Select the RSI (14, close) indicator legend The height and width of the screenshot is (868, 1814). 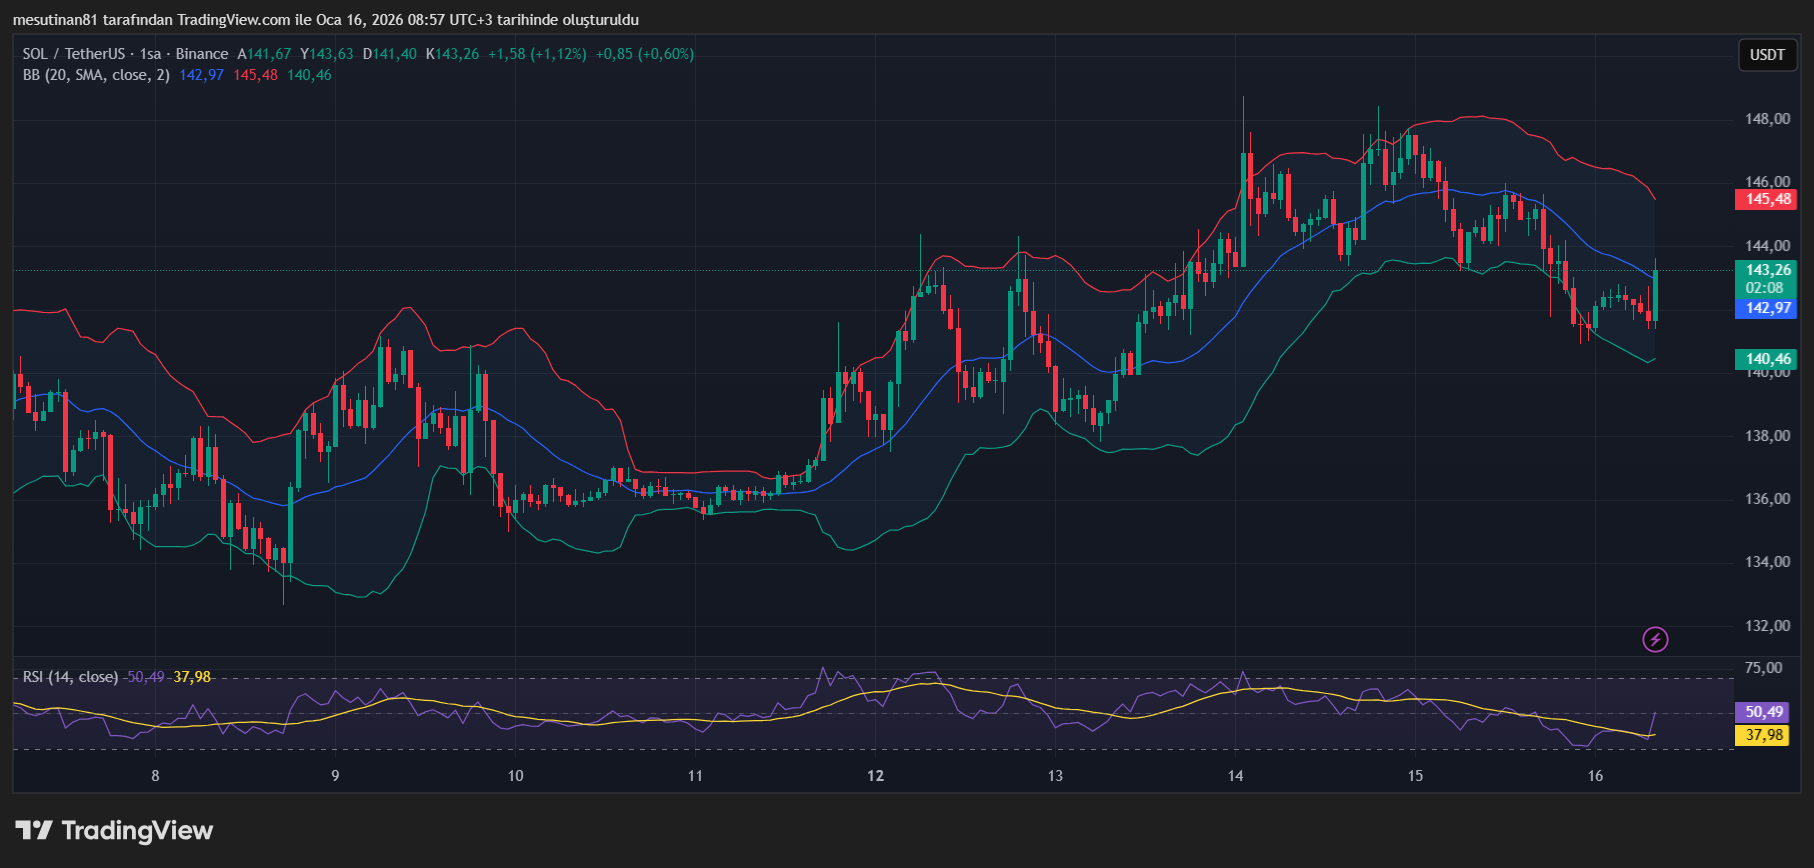[70, 677]
